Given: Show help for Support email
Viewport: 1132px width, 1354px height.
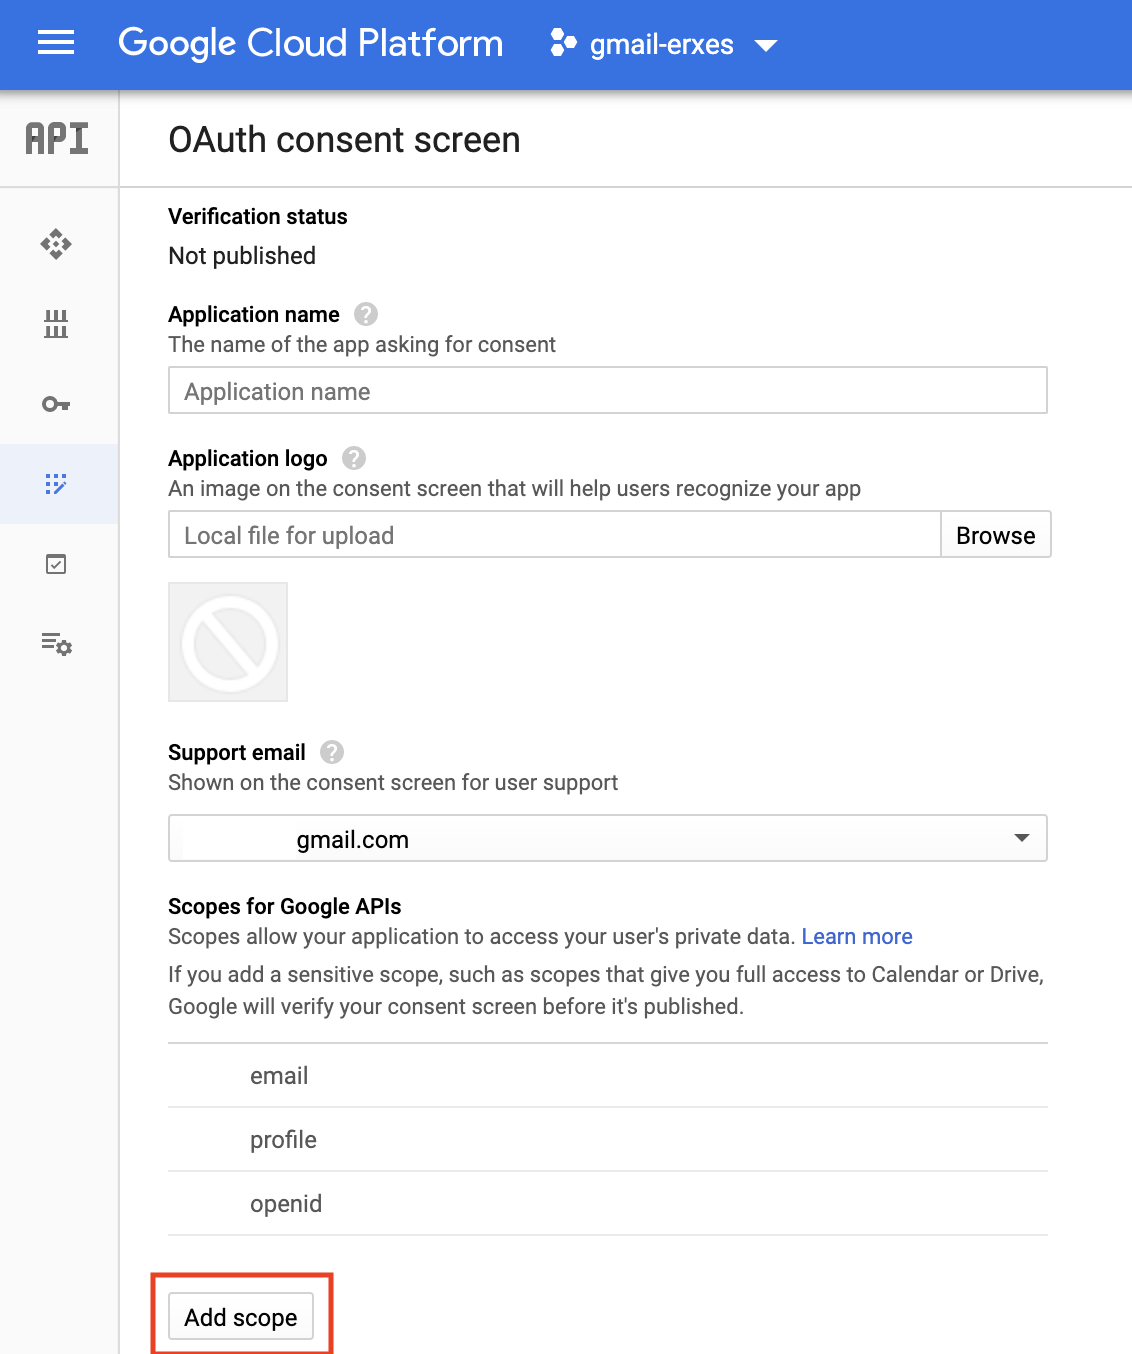Looking at the screenshot, I should pos(332,752).
